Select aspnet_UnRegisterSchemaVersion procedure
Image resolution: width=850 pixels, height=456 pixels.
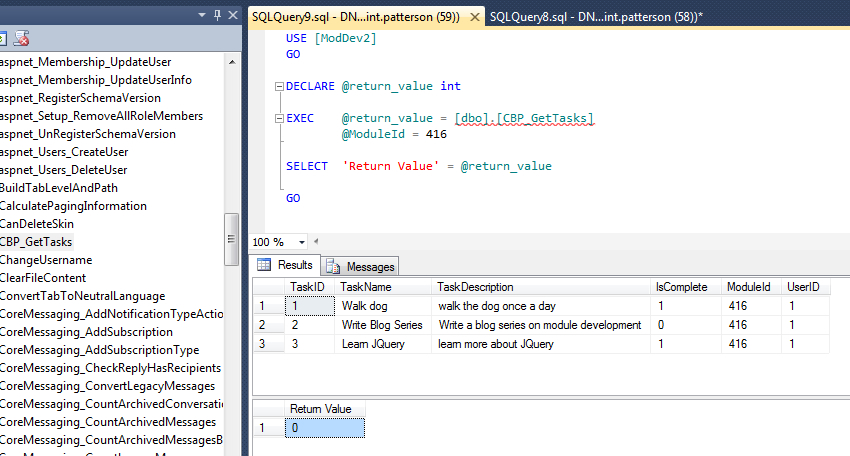[88, 133]
